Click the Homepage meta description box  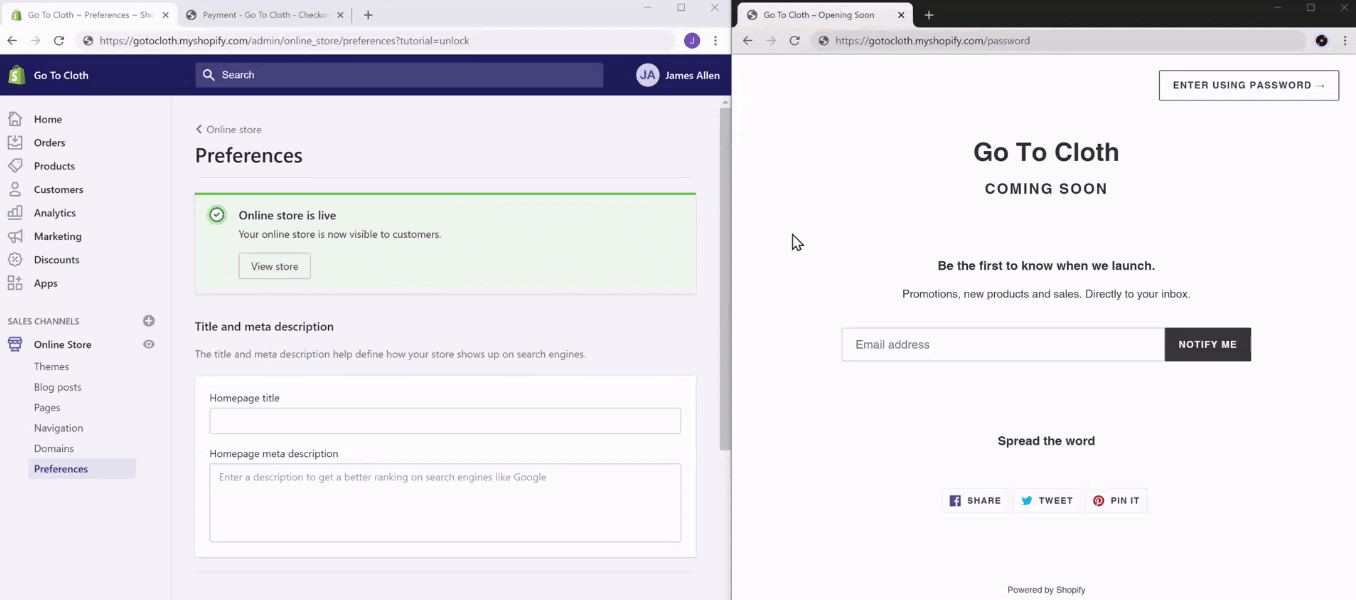445,503
